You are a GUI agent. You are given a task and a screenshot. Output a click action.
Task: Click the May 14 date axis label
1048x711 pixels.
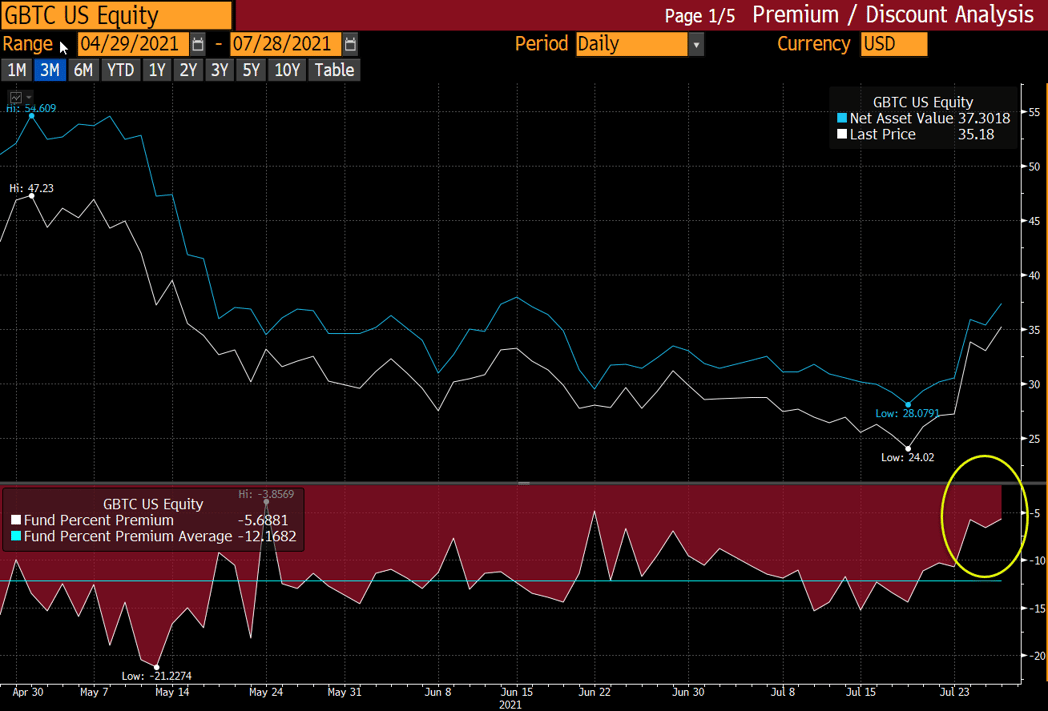point(172,692)
